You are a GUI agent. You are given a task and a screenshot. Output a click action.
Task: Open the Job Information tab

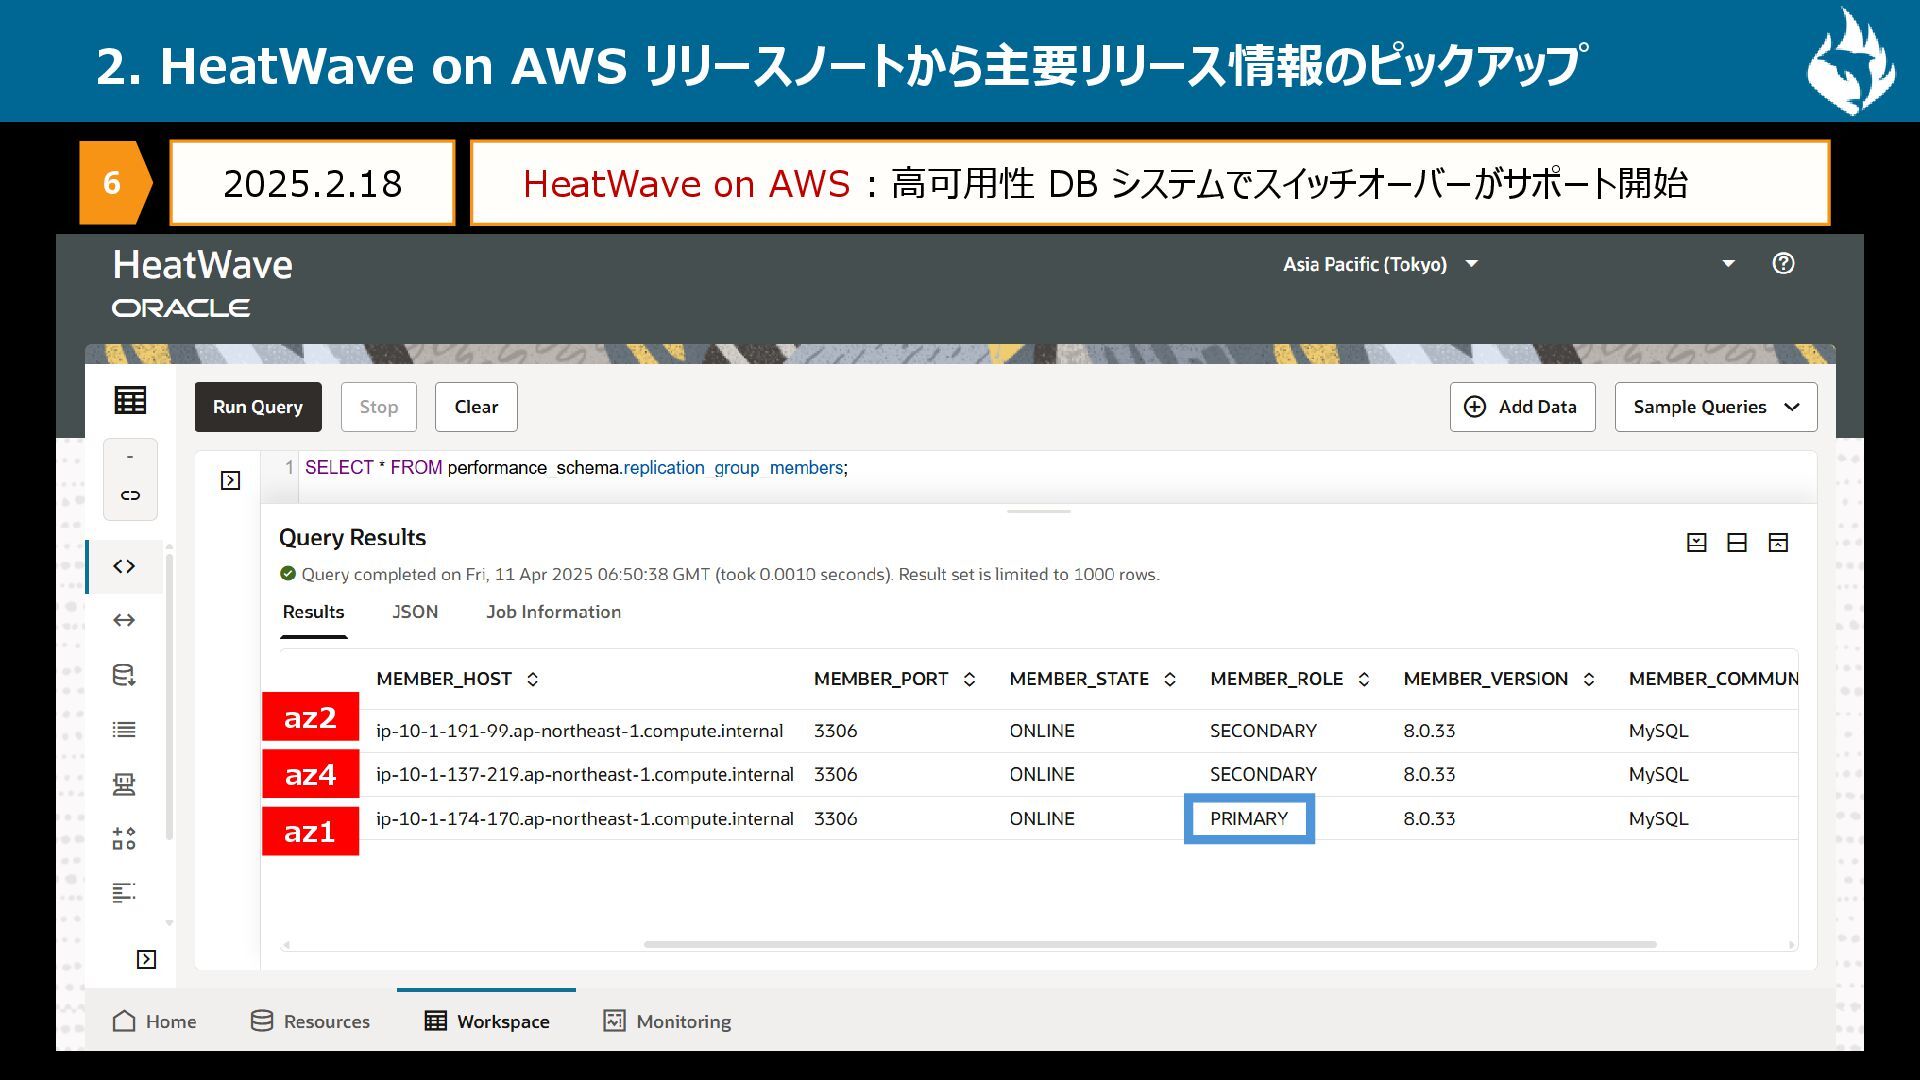point(553,612)
